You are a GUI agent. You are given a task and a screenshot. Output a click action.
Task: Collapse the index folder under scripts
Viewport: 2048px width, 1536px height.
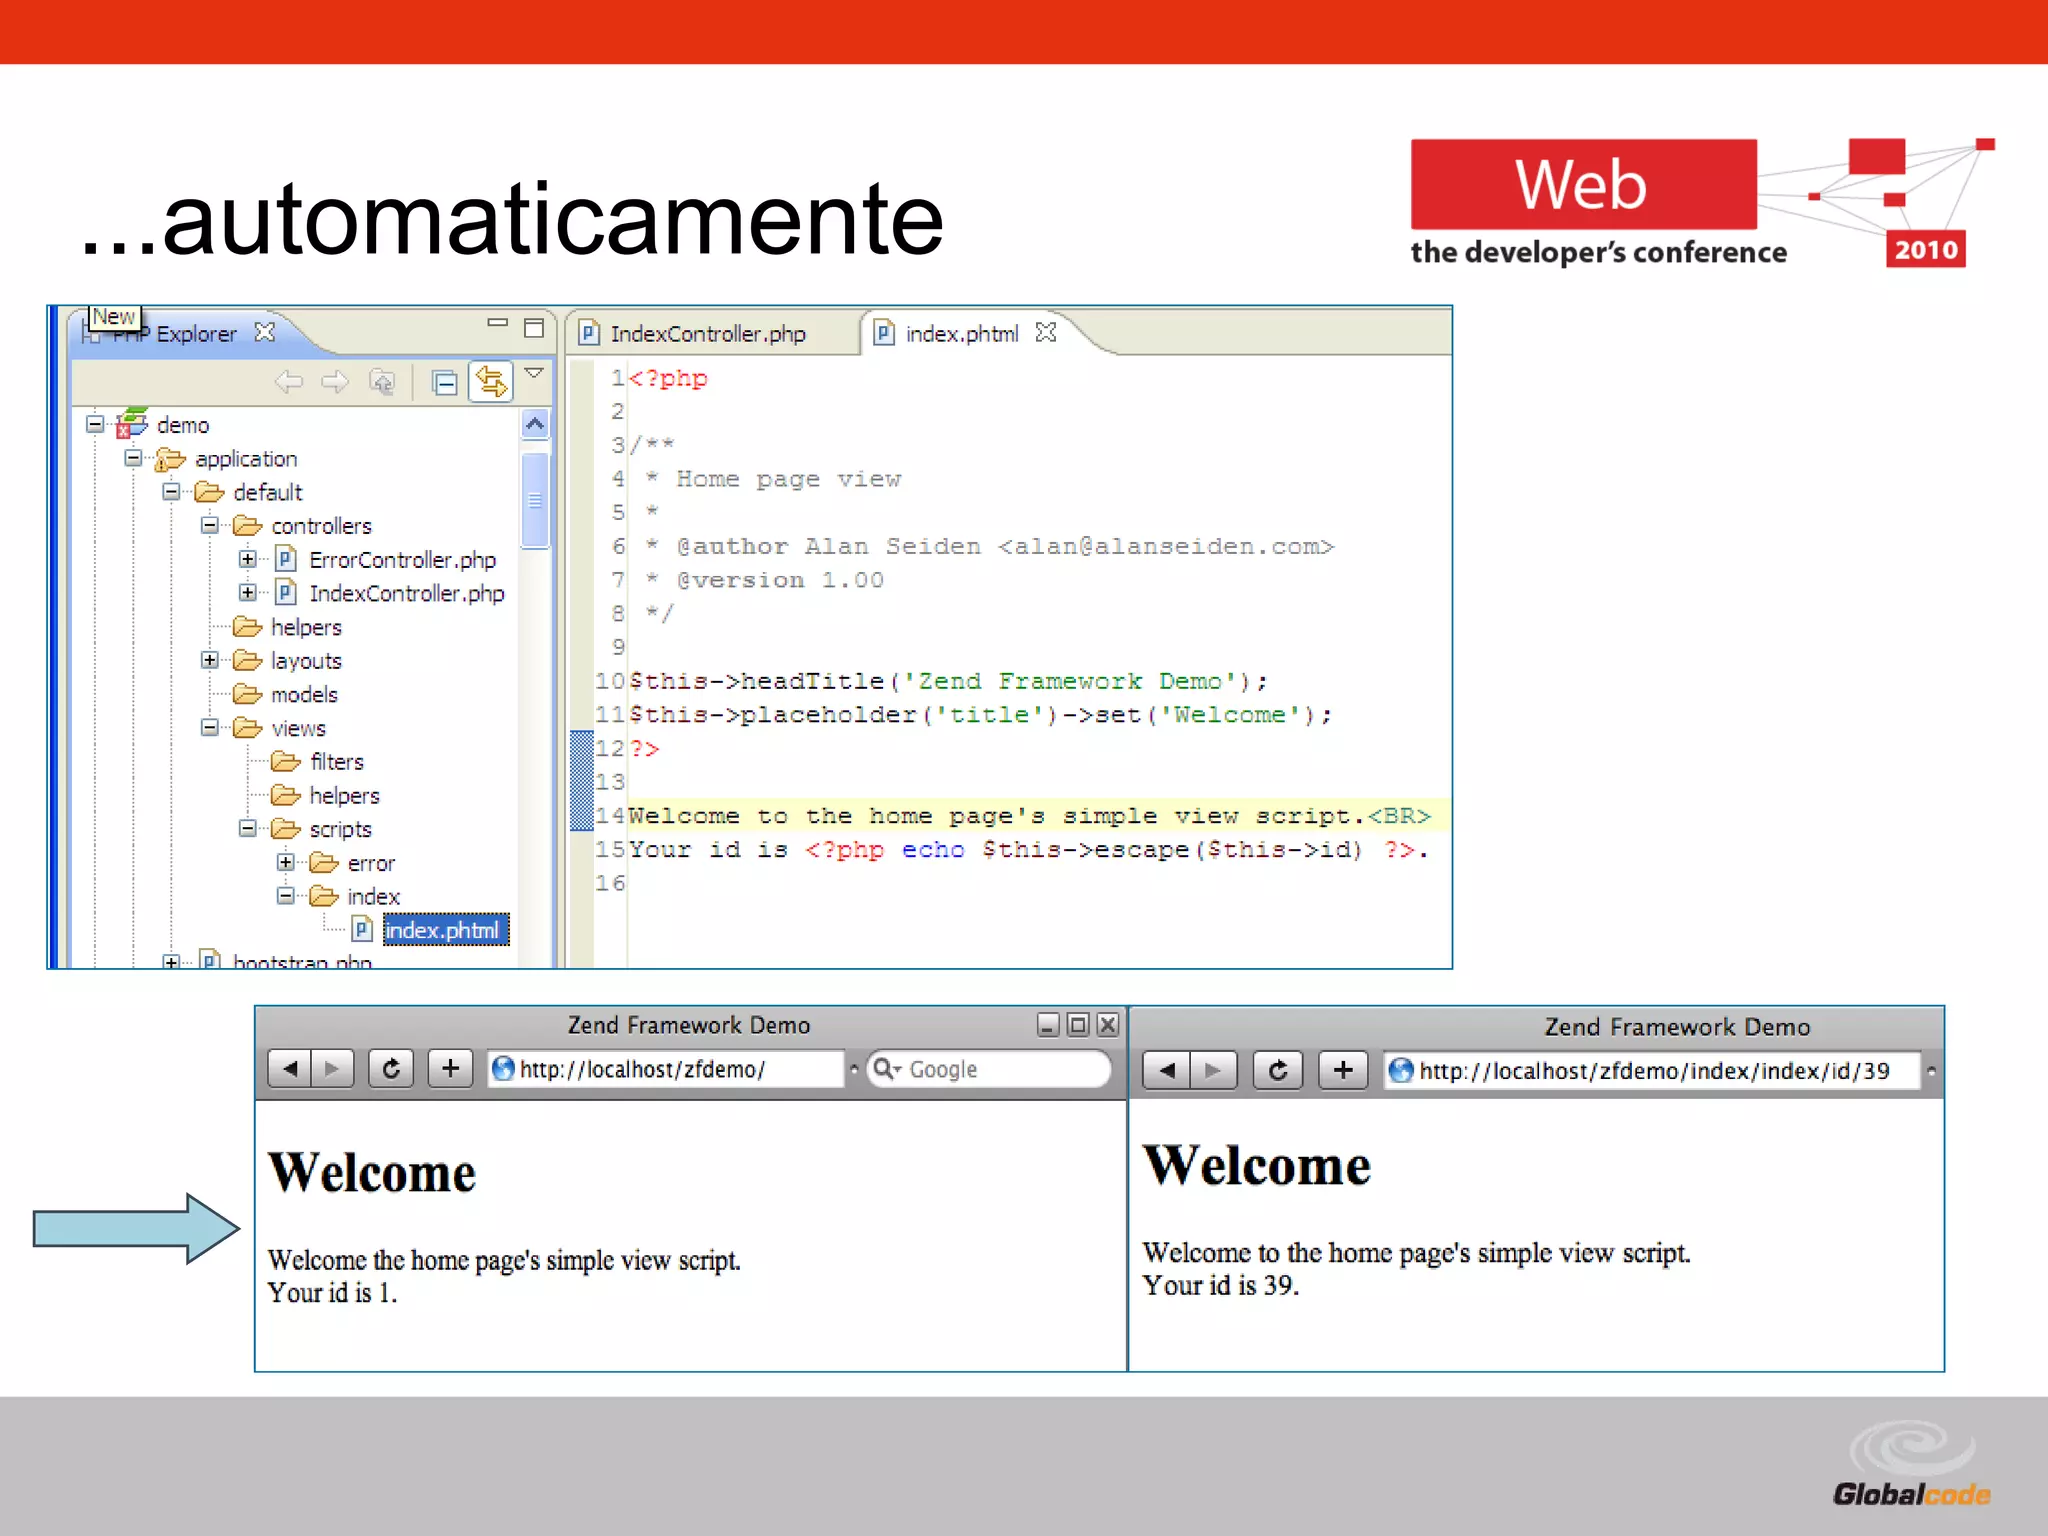tap(285, 896)
